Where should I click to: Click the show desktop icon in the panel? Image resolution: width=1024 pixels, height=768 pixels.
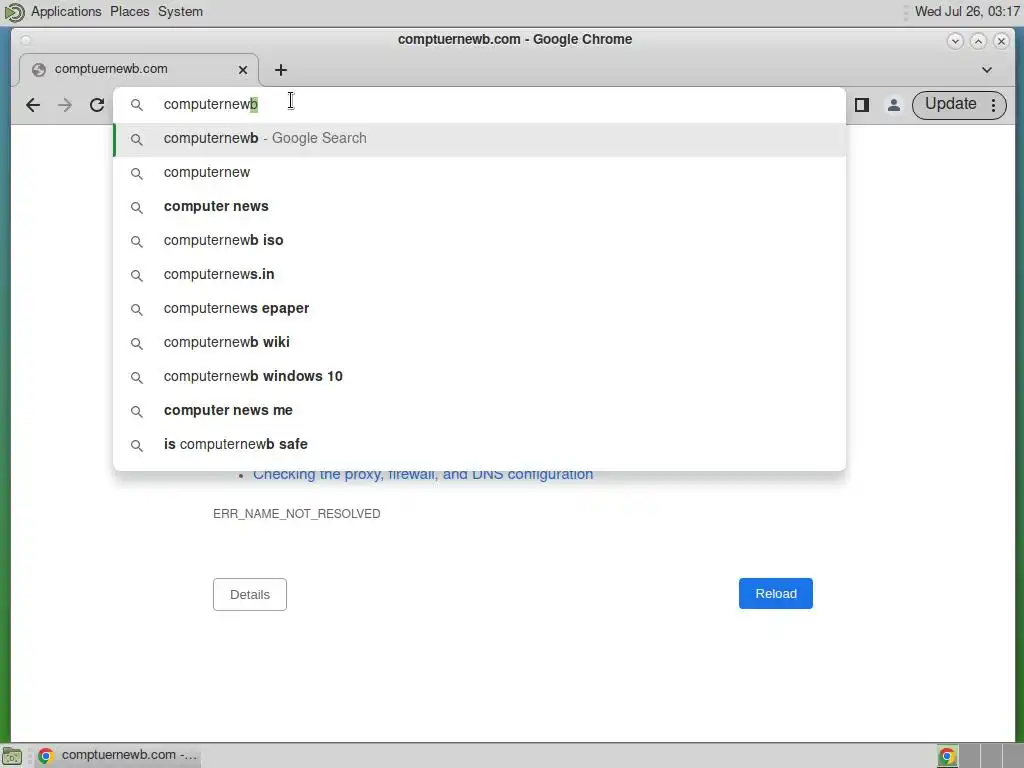tap(12, 756)
